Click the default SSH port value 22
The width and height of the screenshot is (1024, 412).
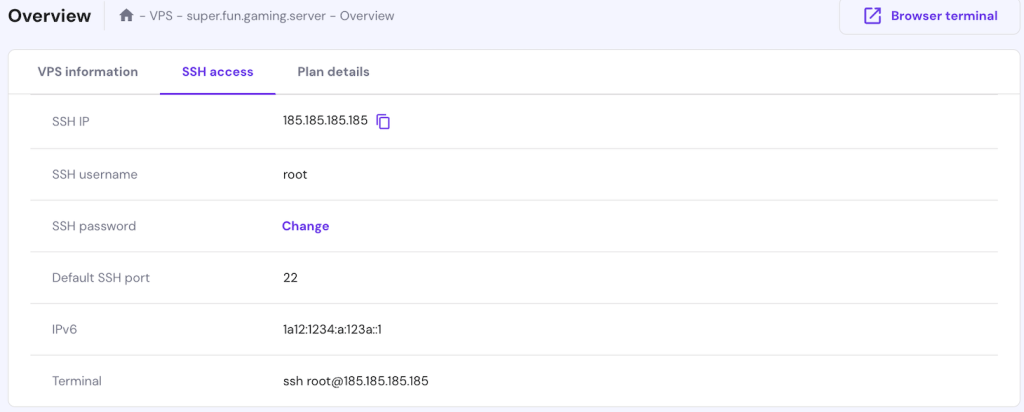(x=290, y=278)
